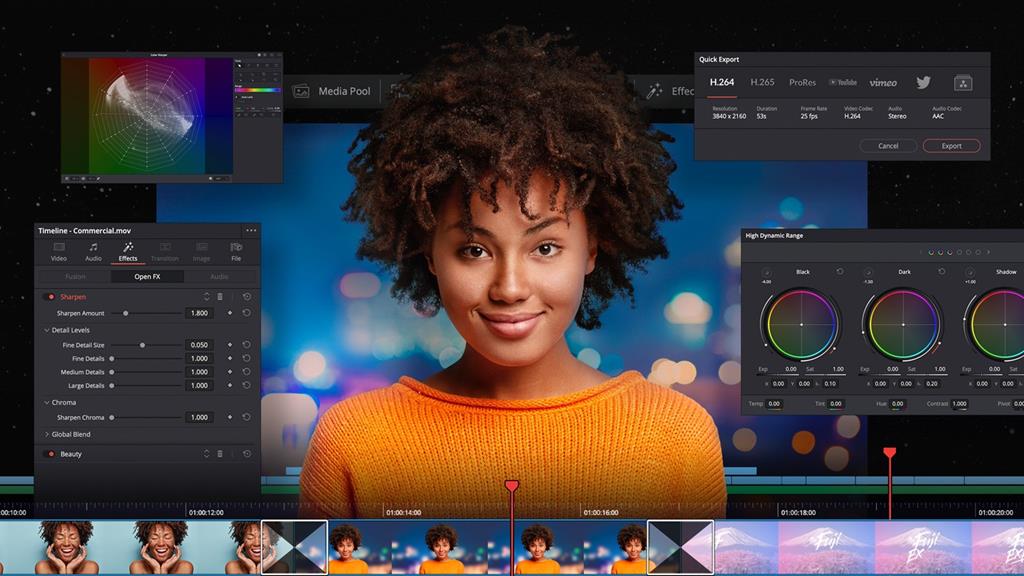Image resolution: width=1024 pixels, height=576 pixels.
Task: Select the YouTube export preset icon
Action: tap(843, 83)
